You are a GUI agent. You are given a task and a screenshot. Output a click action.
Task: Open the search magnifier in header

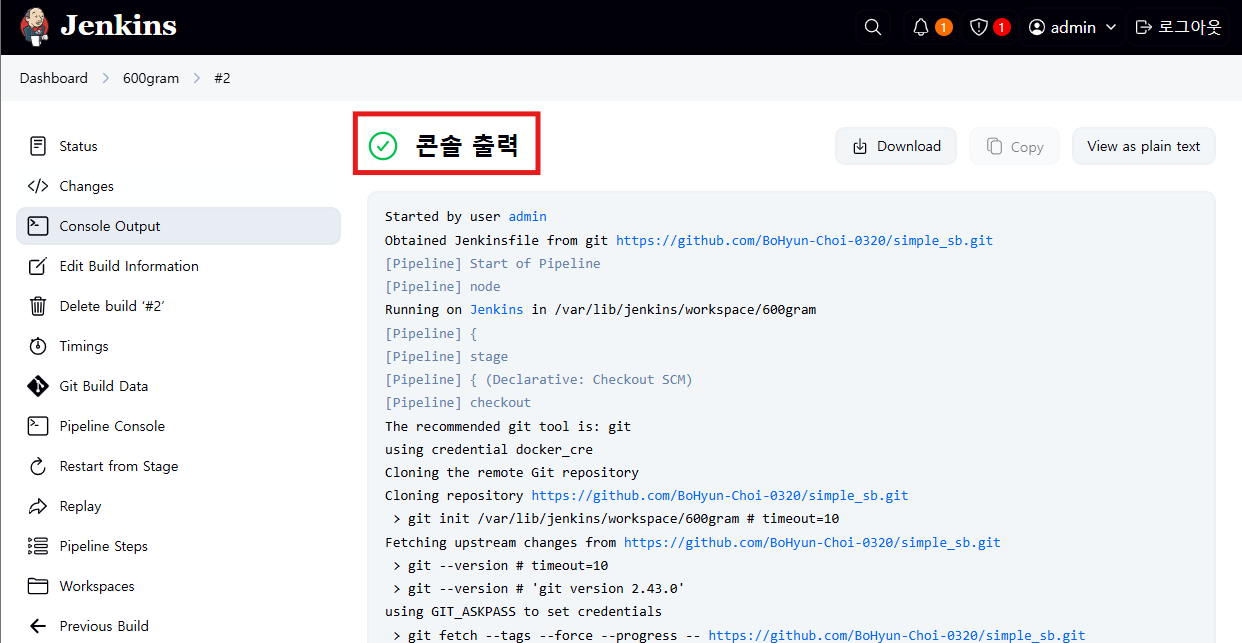click(873, 27)
